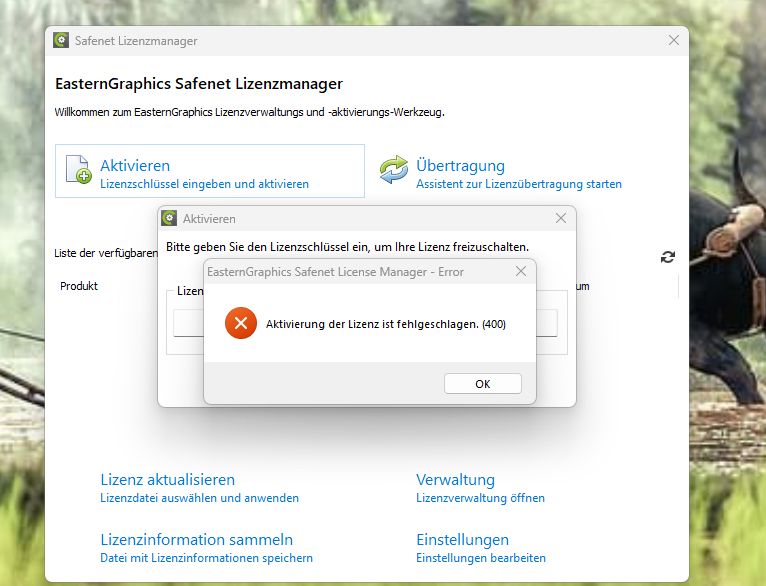766x586 pixels.
Task: Open Verwaltung license management
Action: pyautogui.click(x=455, y=480)
